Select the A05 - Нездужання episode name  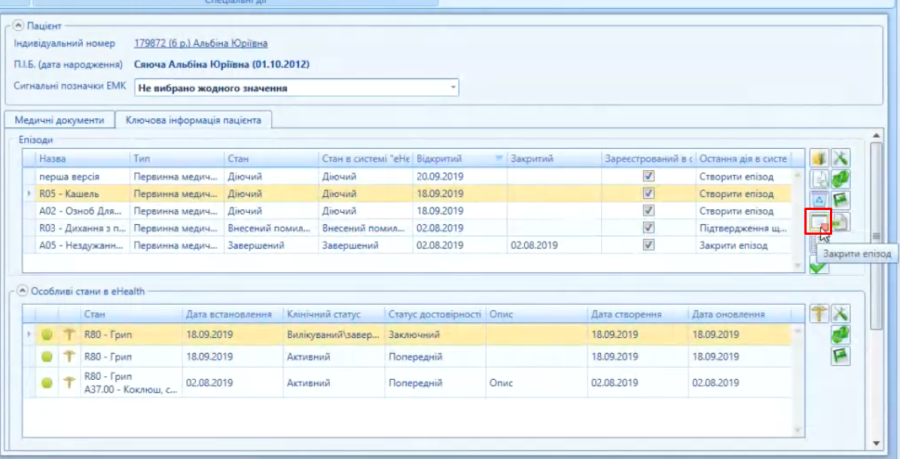(x=81, y=245)
